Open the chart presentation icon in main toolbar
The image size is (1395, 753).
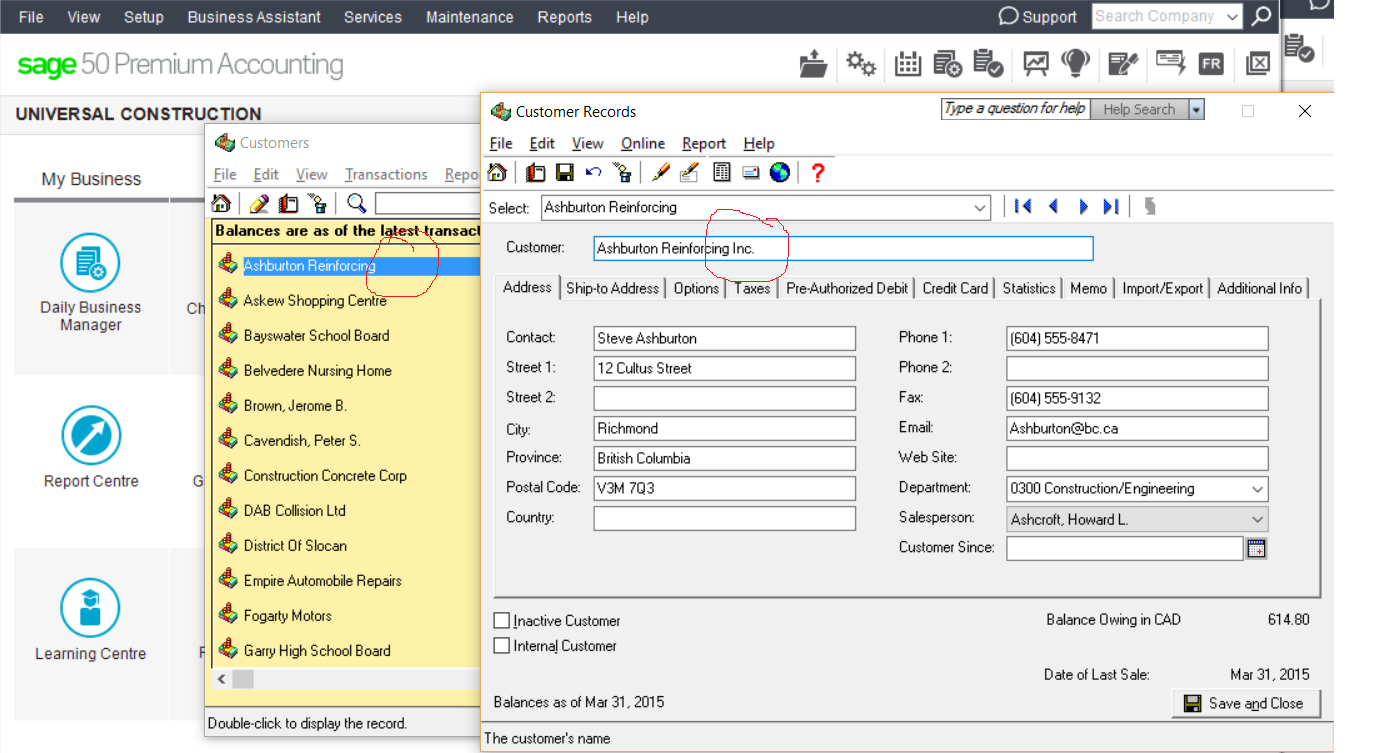[x=1036, y=64]
